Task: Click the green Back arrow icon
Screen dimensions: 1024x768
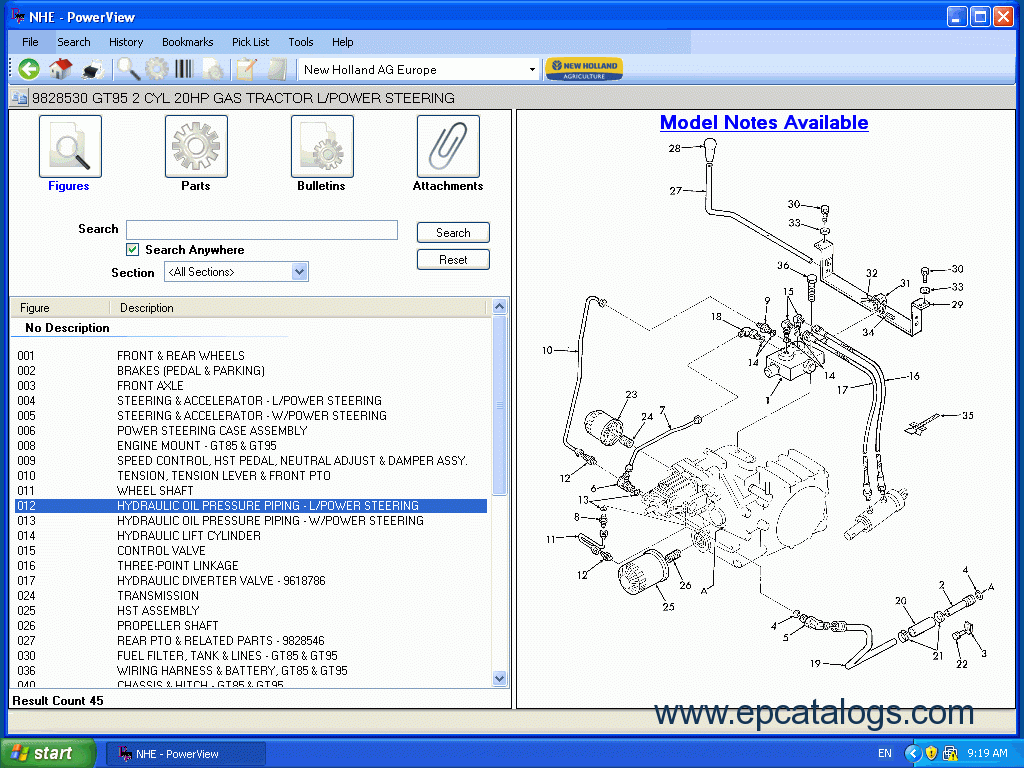Action: coord(29,69)
